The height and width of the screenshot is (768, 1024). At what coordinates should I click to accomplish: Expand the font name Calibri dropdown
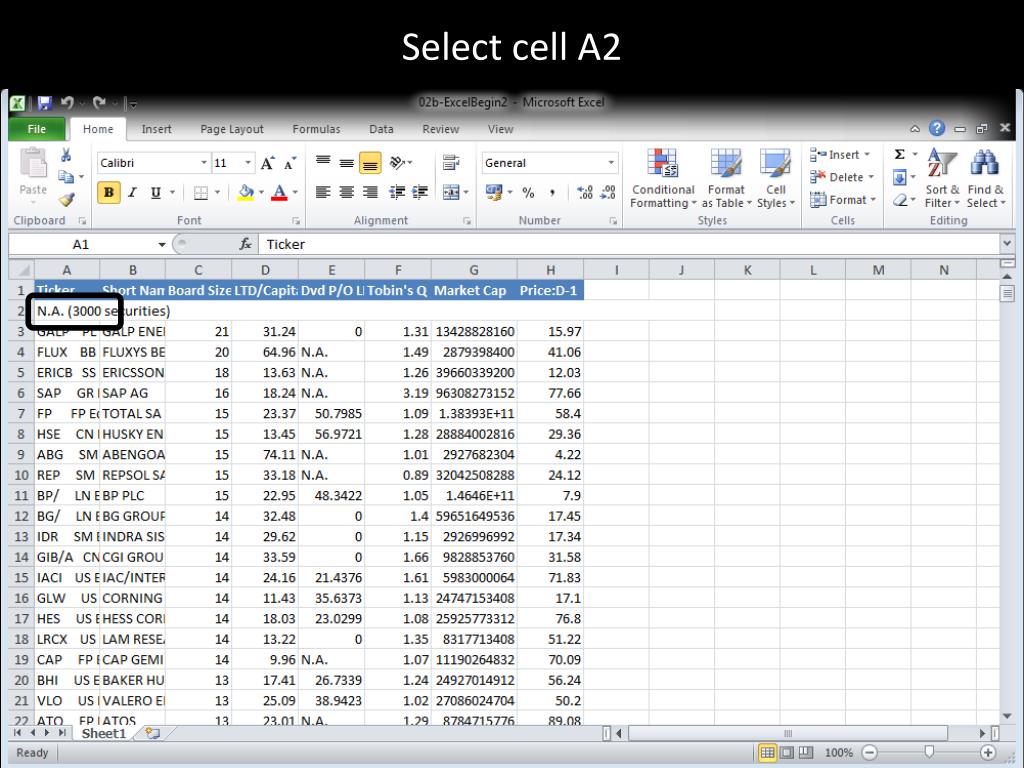(204, 163)
